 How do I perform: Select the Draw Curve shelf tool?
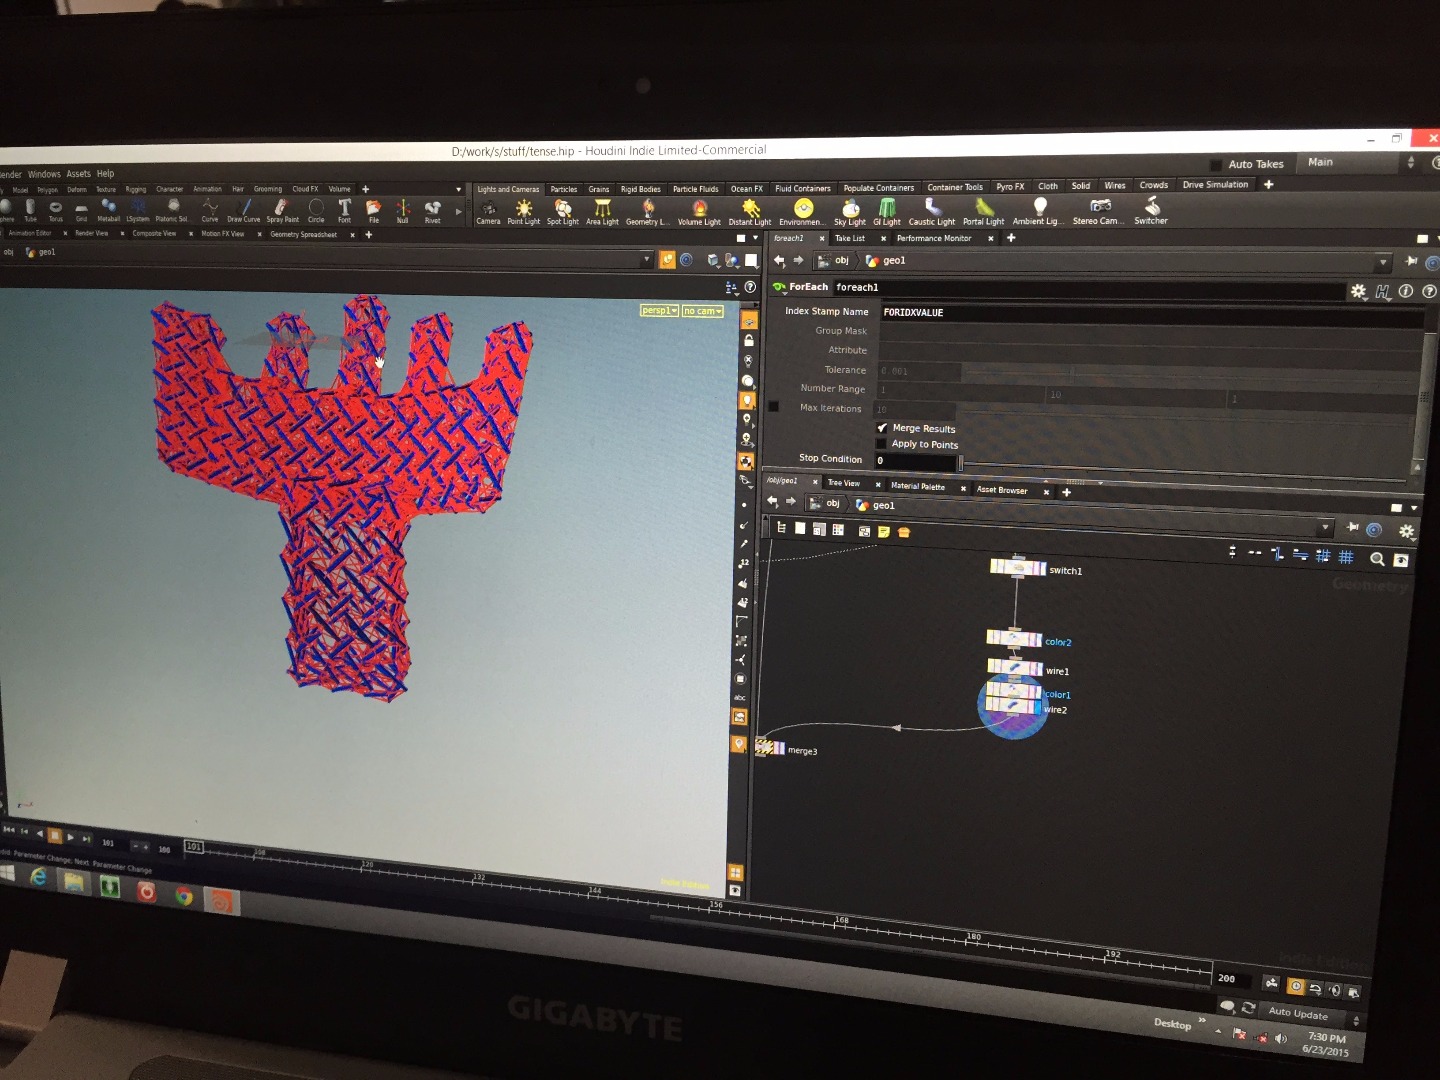point(243,211)
